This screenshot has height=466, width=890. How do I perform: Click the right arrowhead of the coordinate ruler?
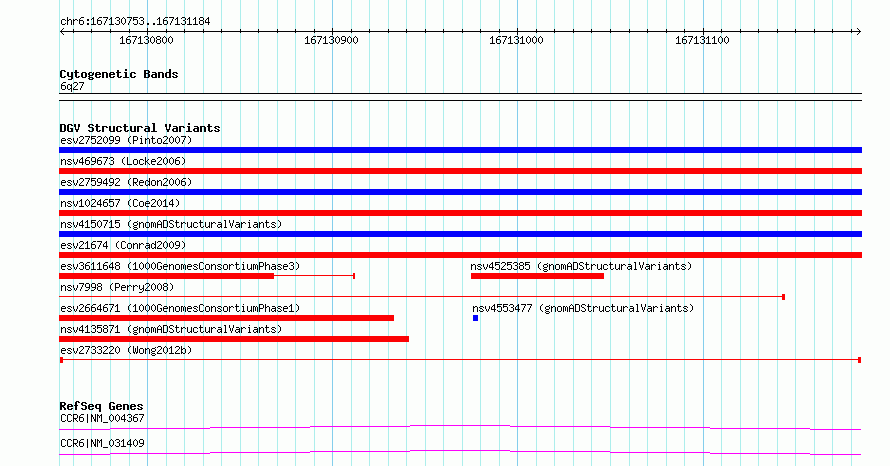pyautogui.click(x=858, y=32)
